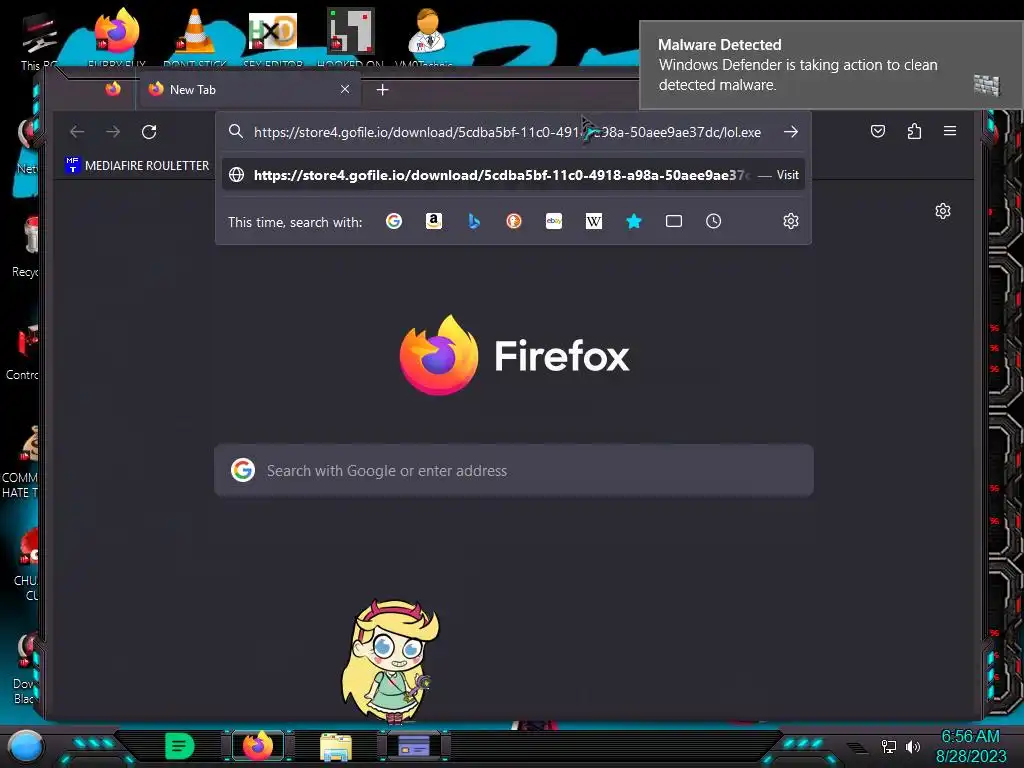This screenshot has height=768, width=1024.
Task: Search this time with eBay icon
Action: pyautogui.click(x=554, y=221)
